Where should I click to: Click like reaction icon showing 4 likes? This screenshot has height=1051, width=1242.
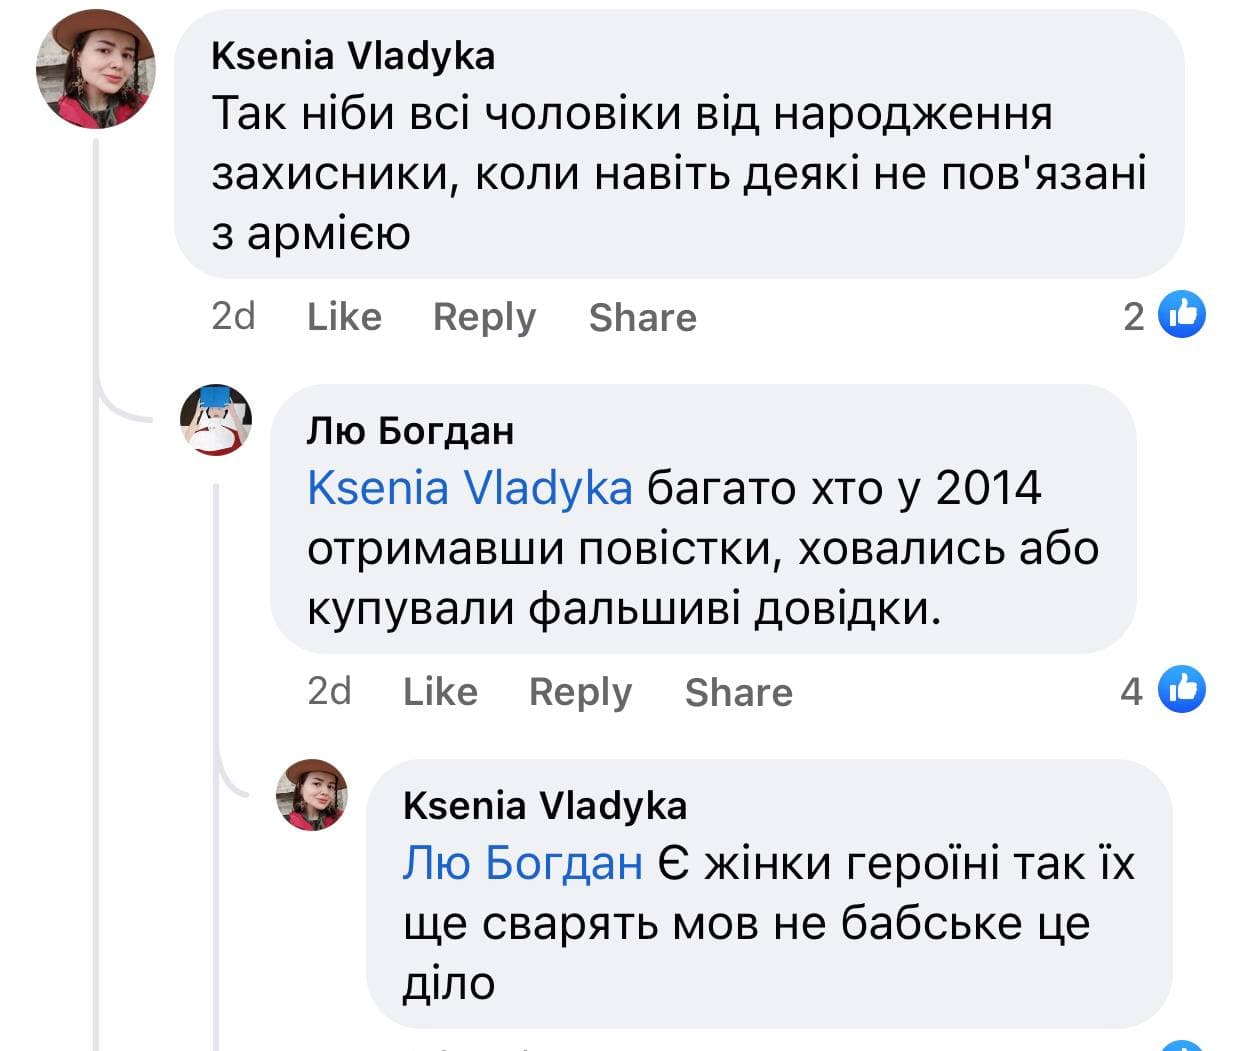click(x=1182, y=690)
